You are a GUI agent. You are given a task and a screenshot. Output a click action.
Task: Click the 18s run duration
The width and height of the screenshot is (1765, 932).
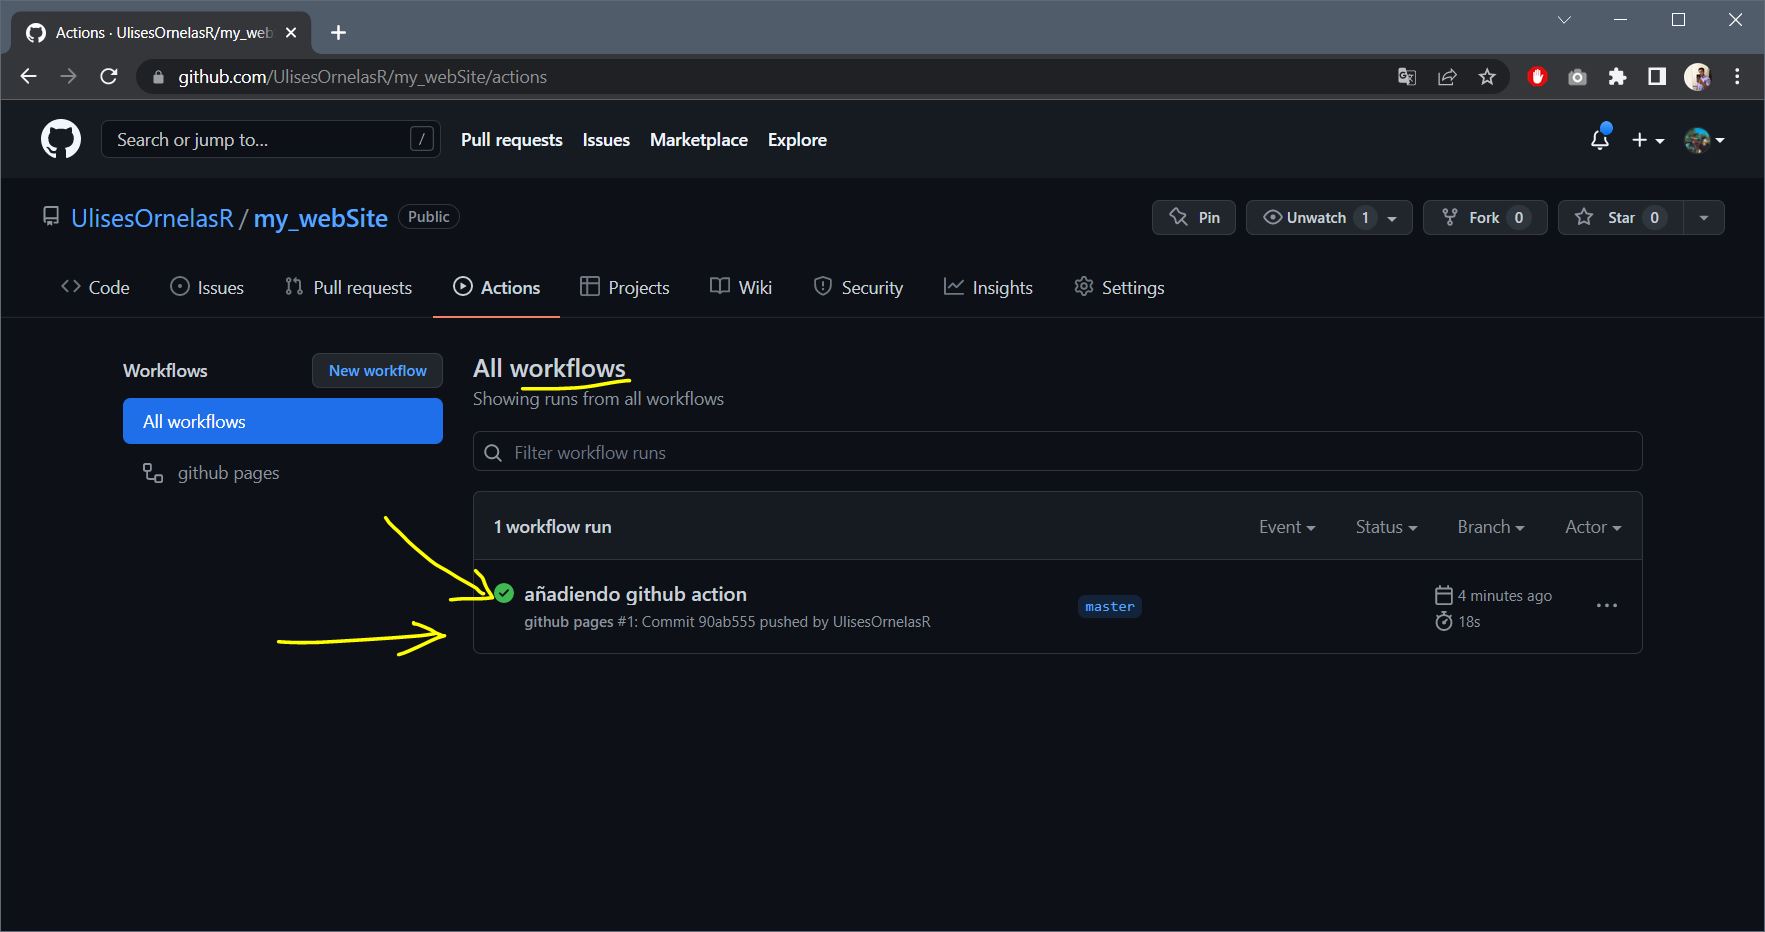tap(1469, 622)
